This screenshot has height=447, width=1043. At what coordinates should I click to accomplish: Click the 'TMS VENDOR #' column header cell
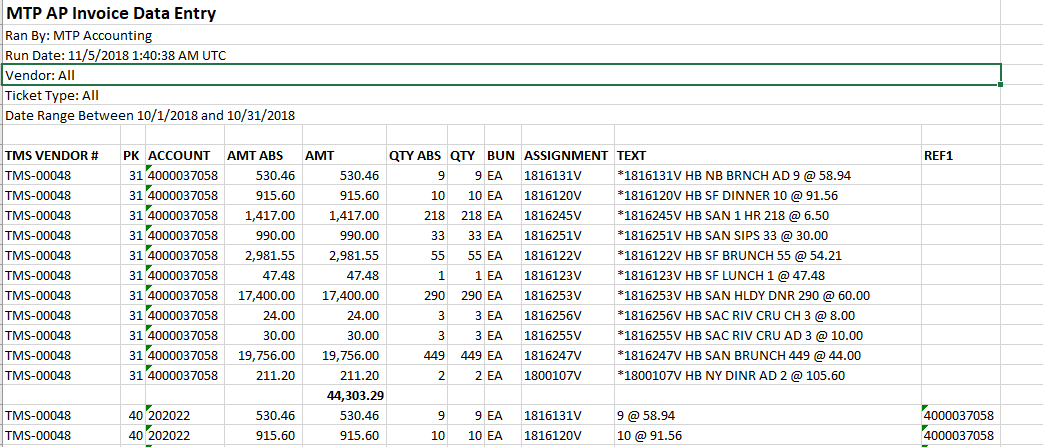point(52,155)
